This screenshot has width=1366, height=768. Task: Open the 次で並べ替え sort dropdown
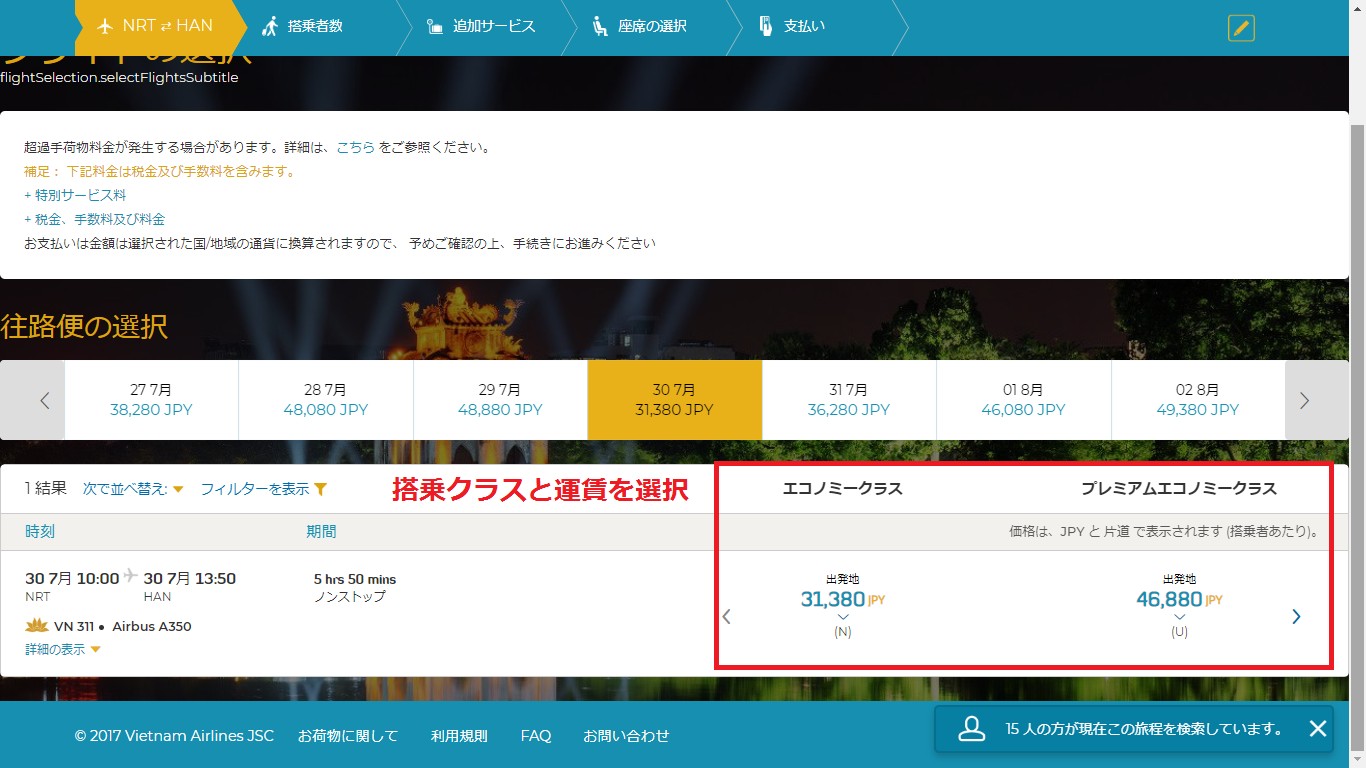coord(133,489)
